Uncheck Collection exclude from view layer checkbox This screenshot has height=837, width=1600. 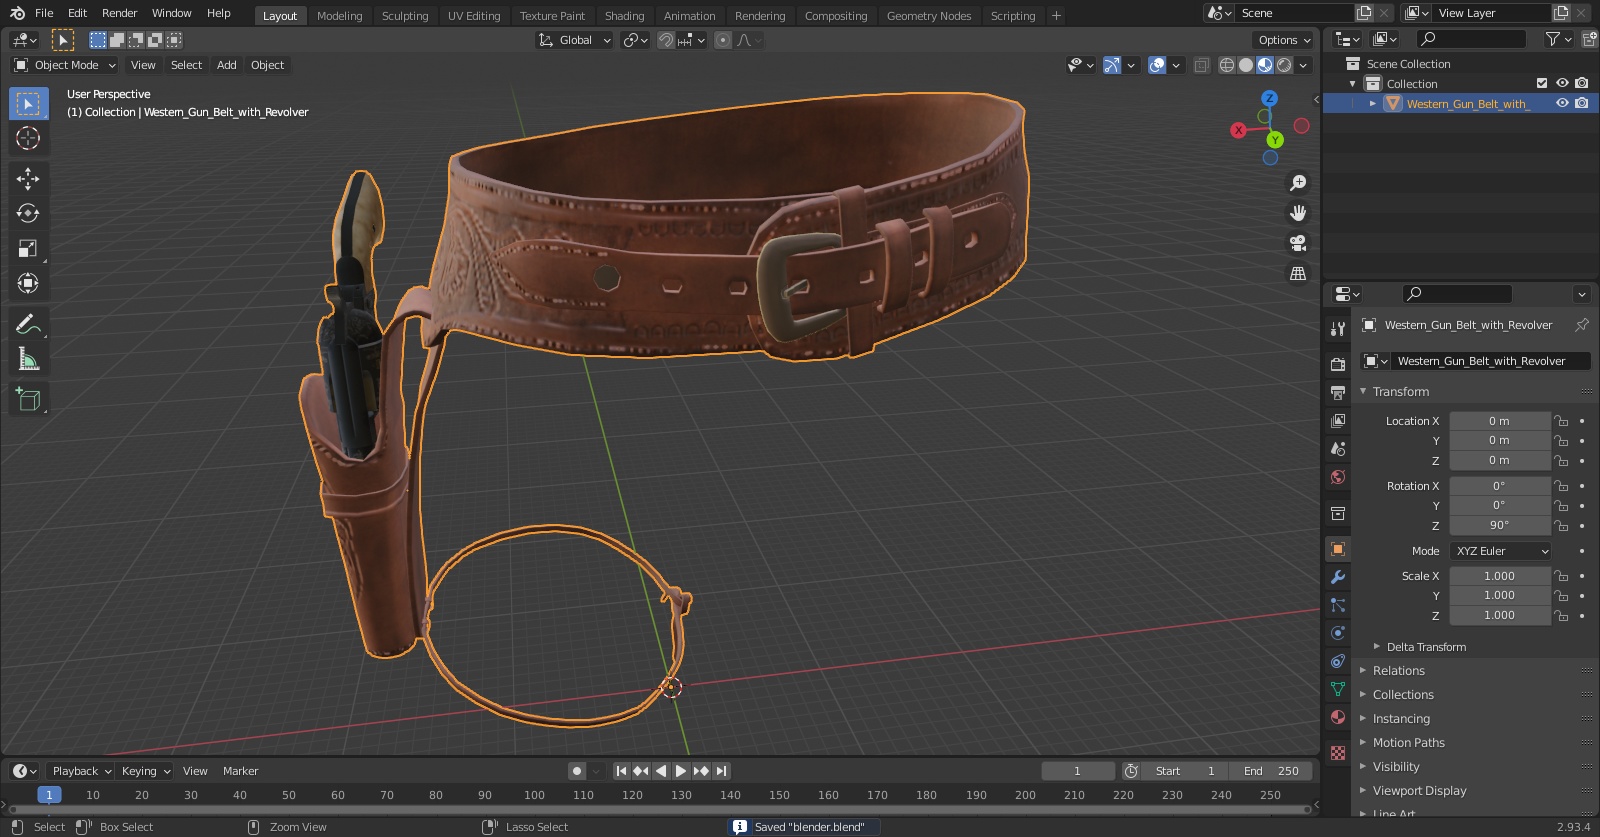[x=1542, y=83]
